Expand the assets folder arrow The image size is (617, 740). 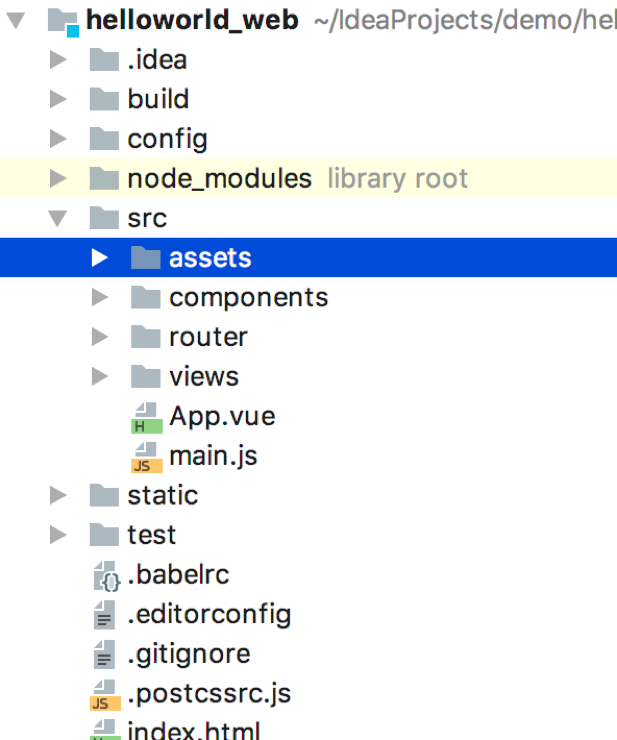pyautogui.click(x=99, y=258)
